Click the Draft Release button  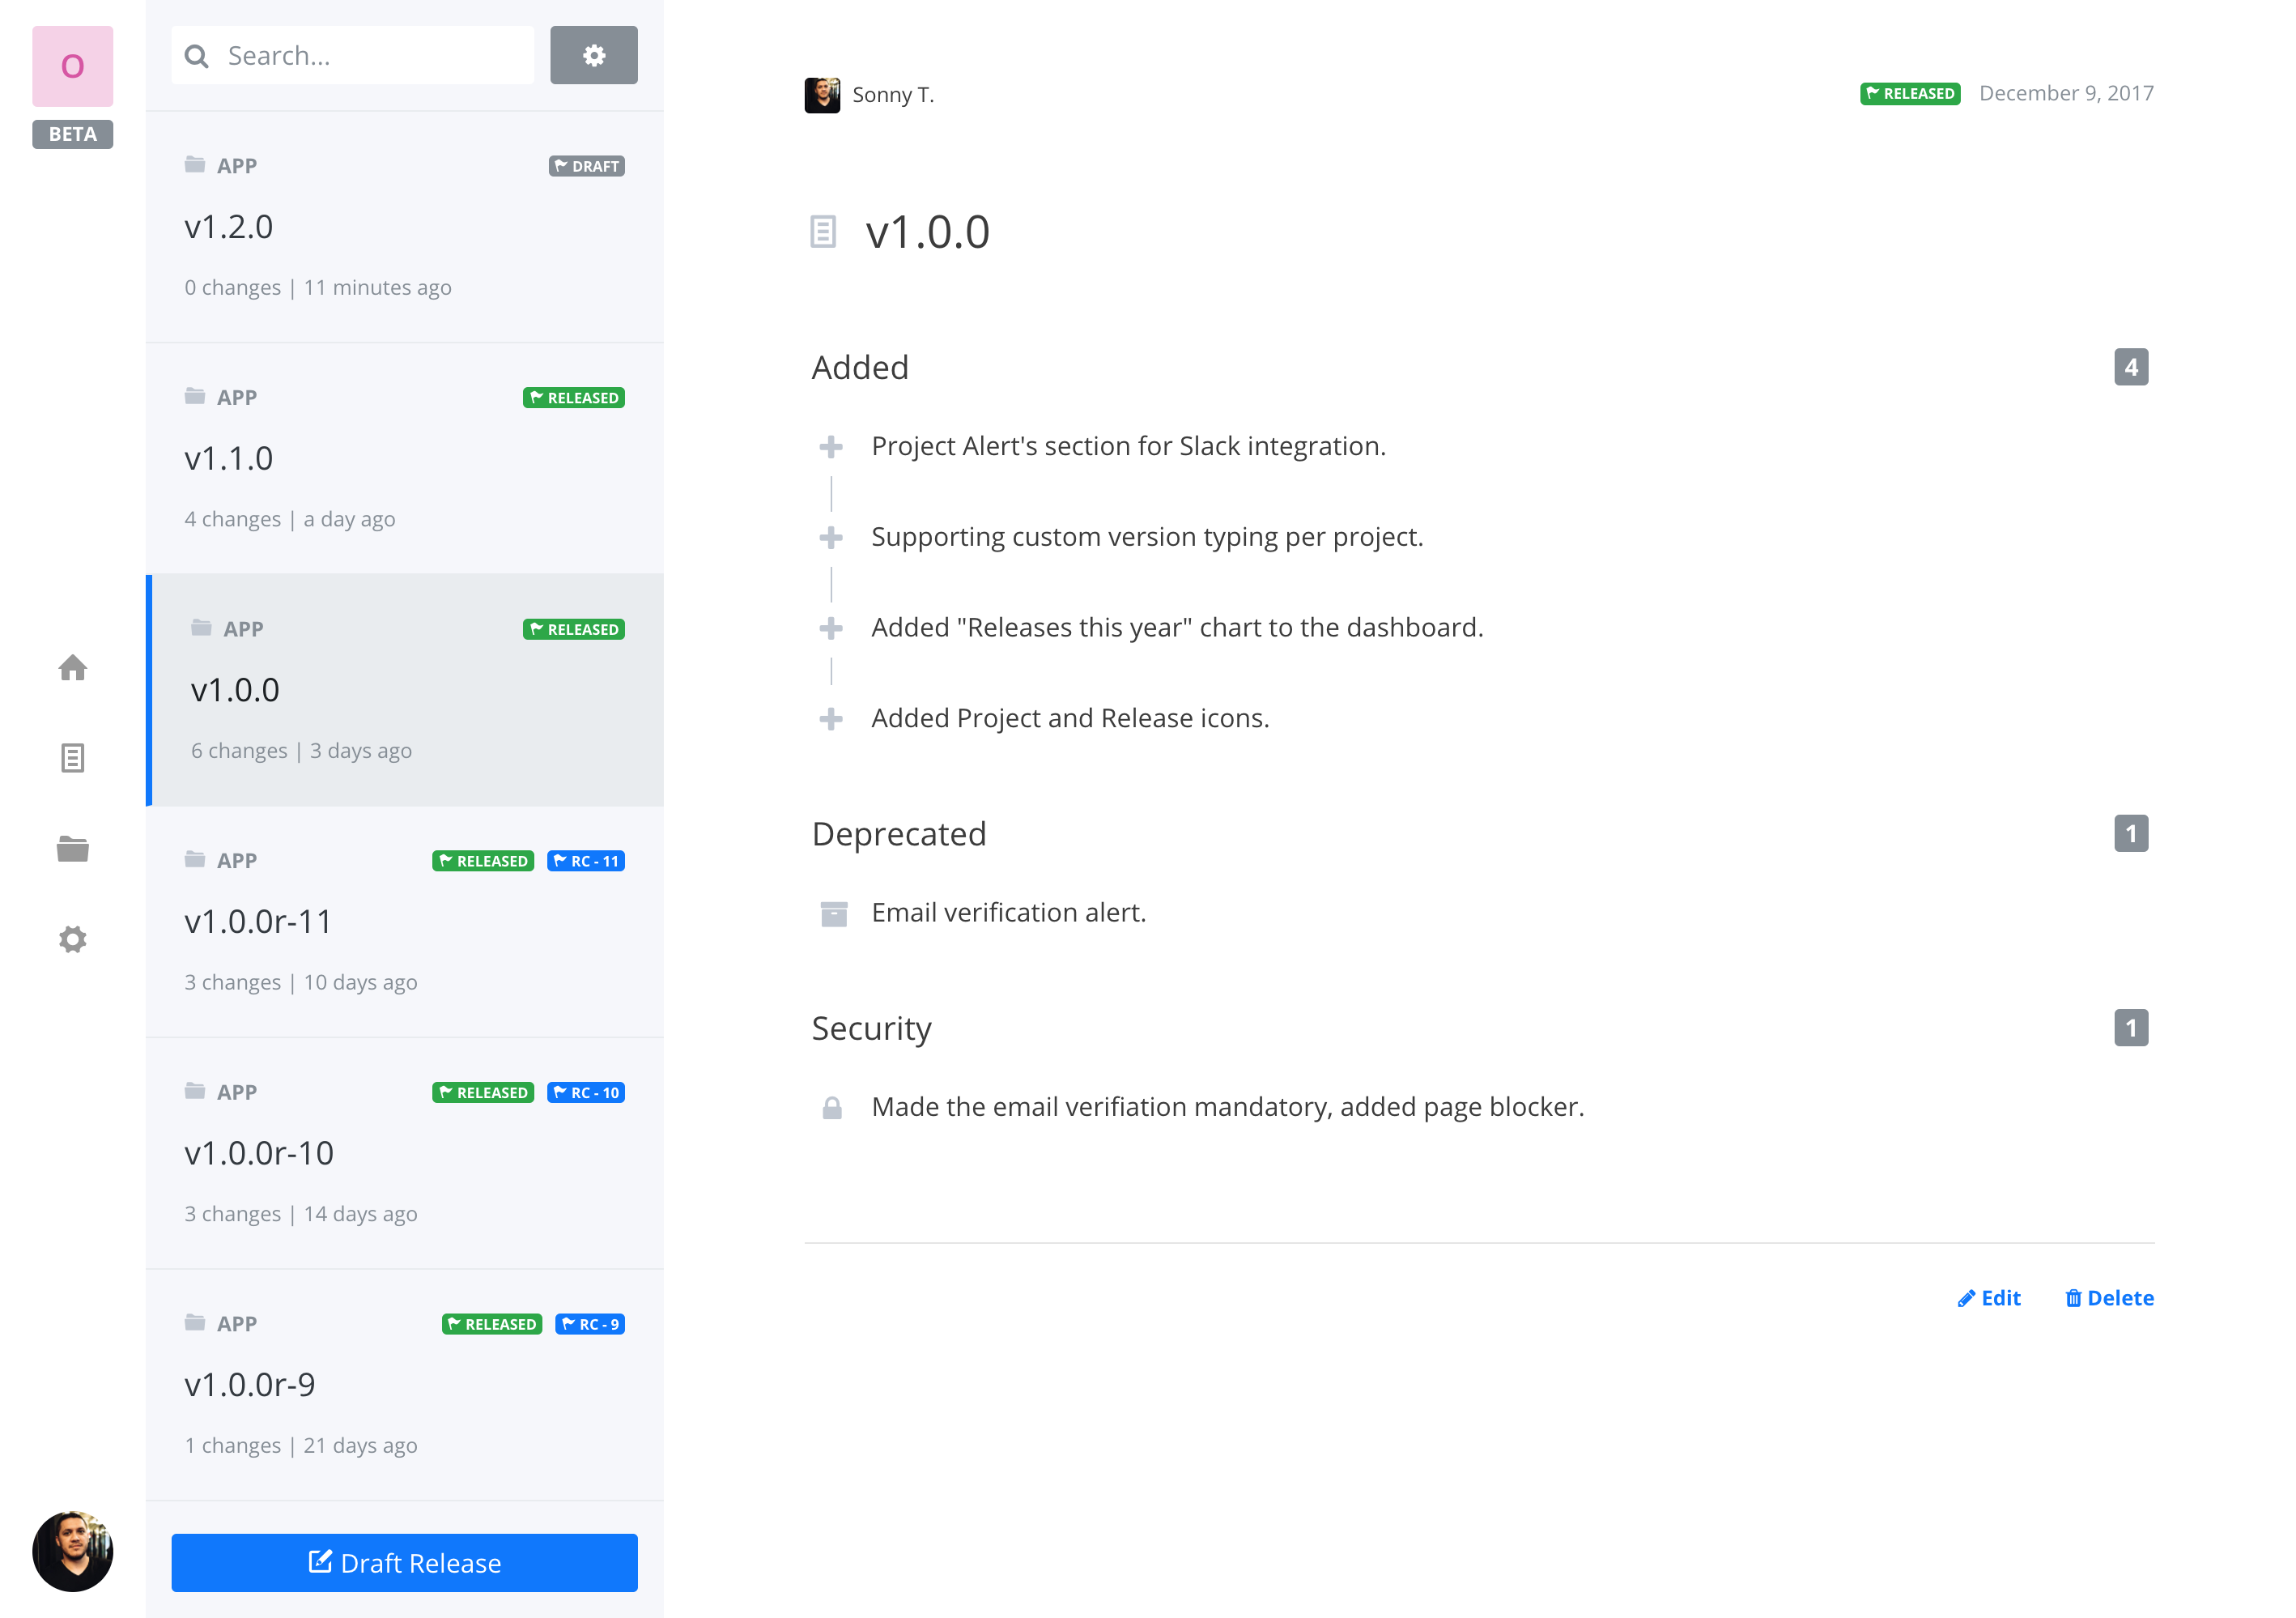pyautogui.click(x=404, y=1562)
